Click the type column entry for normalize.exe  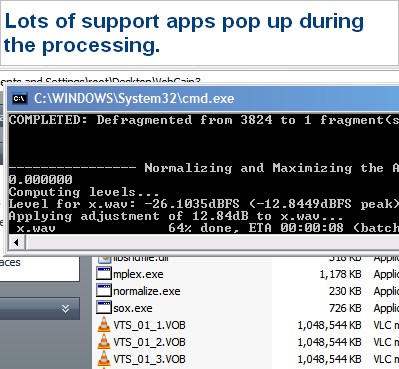[x=386, y=291]
